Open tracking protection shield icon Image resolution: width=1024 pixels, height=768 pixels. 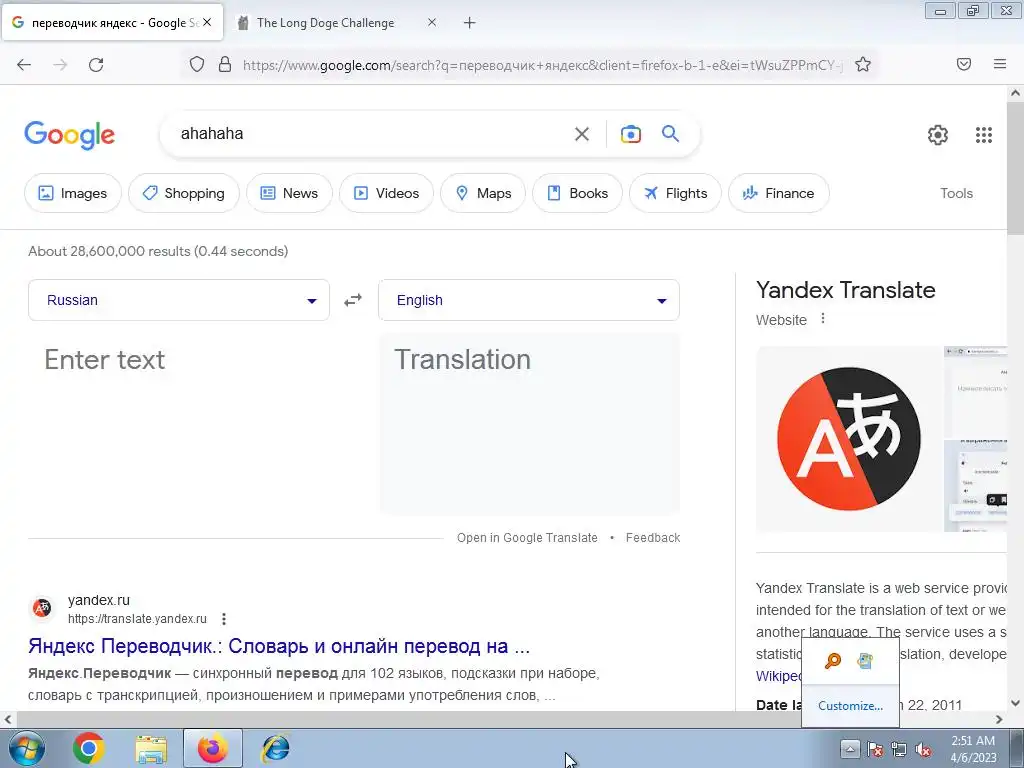[x=197, y=64]
